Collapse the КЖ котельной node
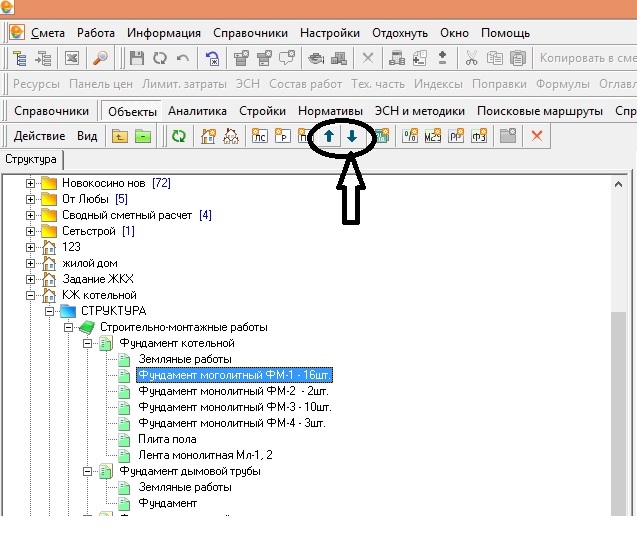Screen dimensions: 637x540 click(x=30, y=295)
